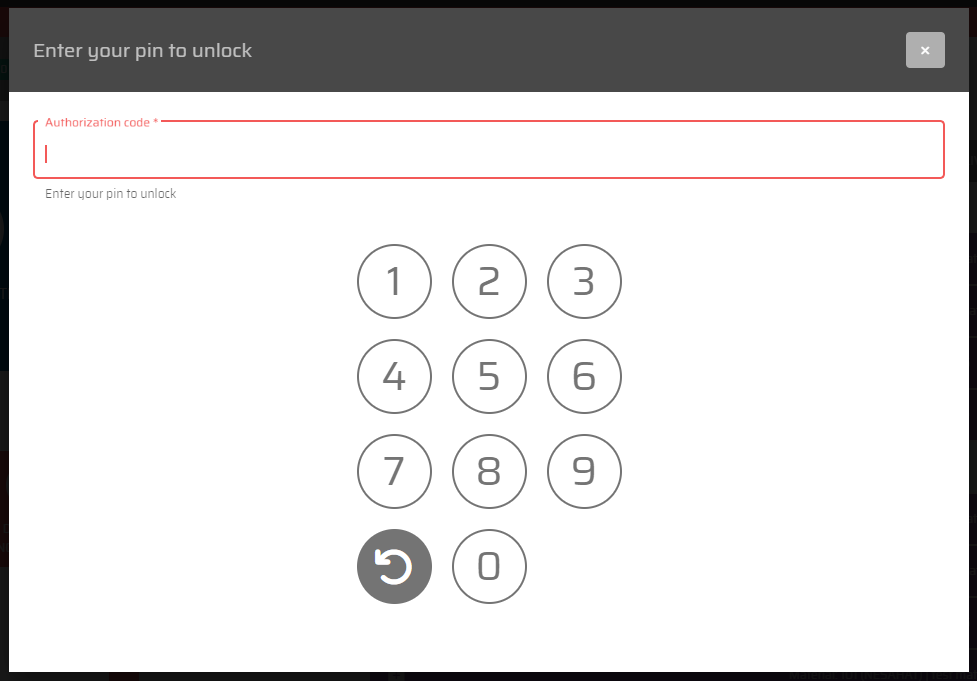Click the circular undo arrow reset button
The width and height of the screenshot is (977, 681).
394,566
